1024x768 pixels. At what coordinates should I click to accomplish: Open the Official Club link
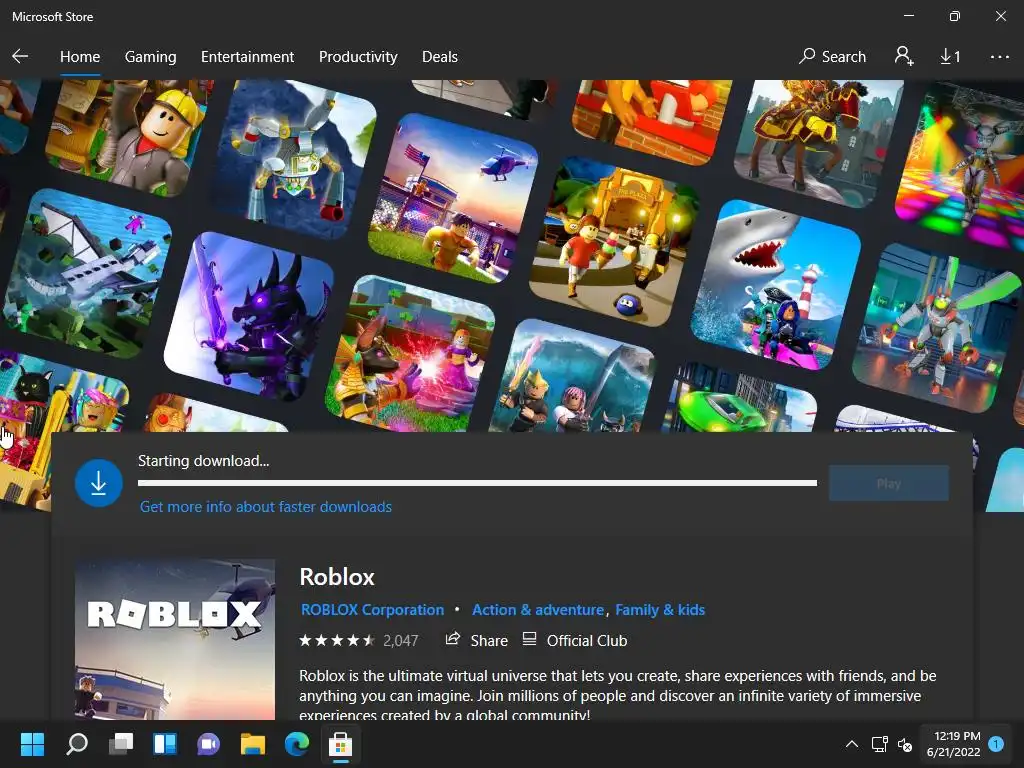coord(586,641)
